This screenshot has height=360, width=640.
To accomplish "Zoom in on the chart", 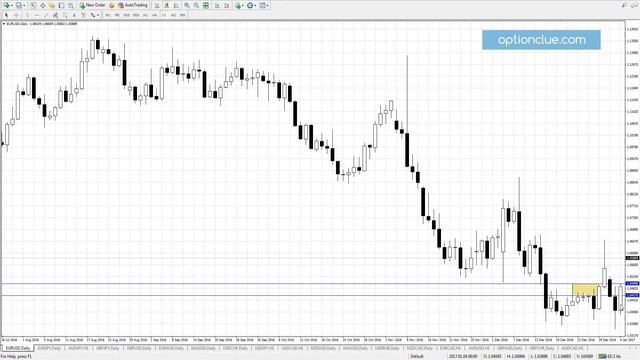I will [187, 5].
